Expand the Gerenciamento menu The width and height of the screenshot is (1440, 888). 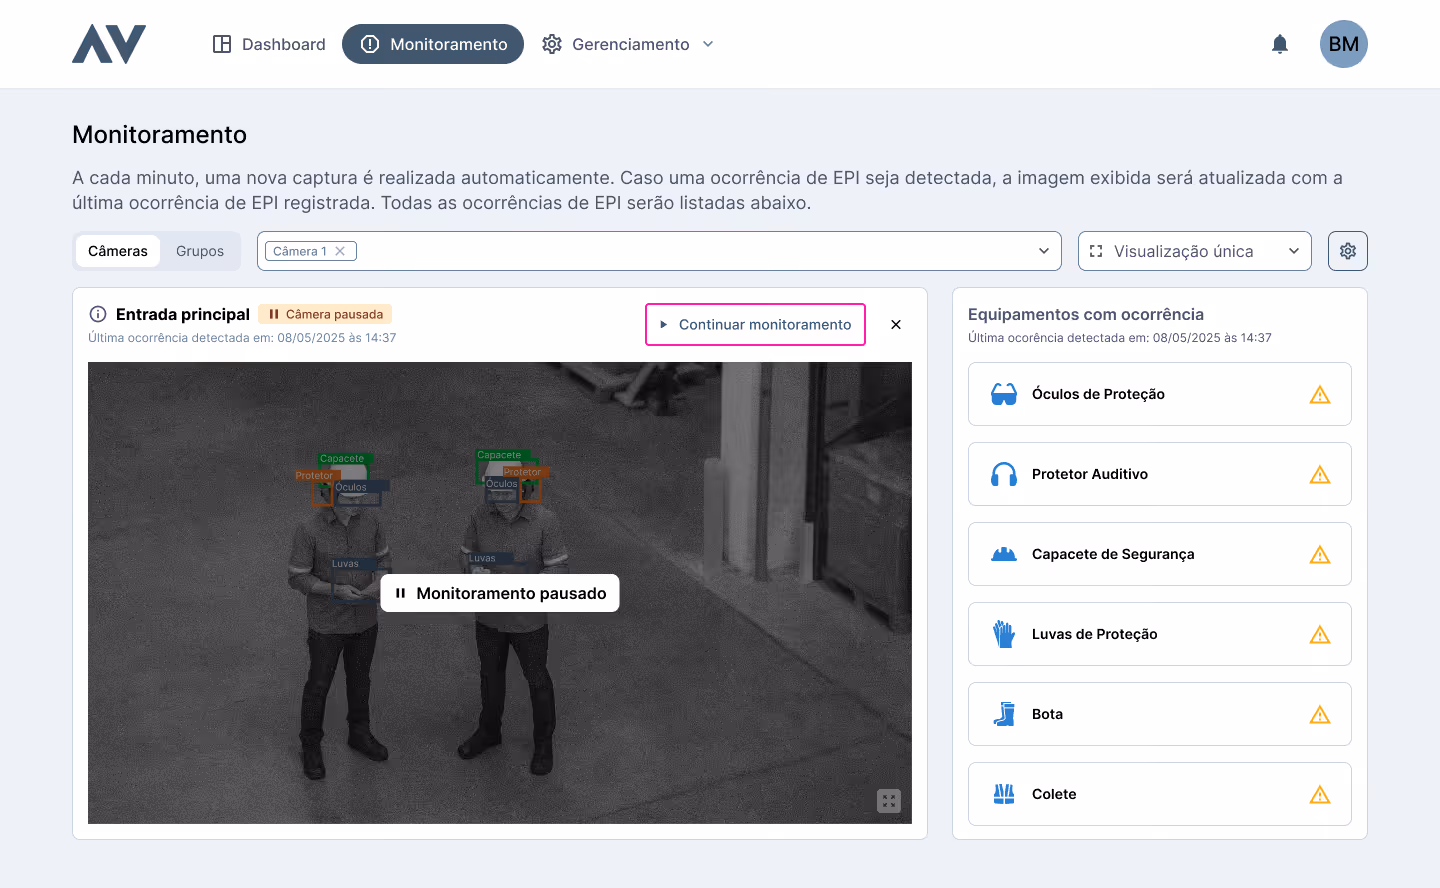tap(628, 44)
